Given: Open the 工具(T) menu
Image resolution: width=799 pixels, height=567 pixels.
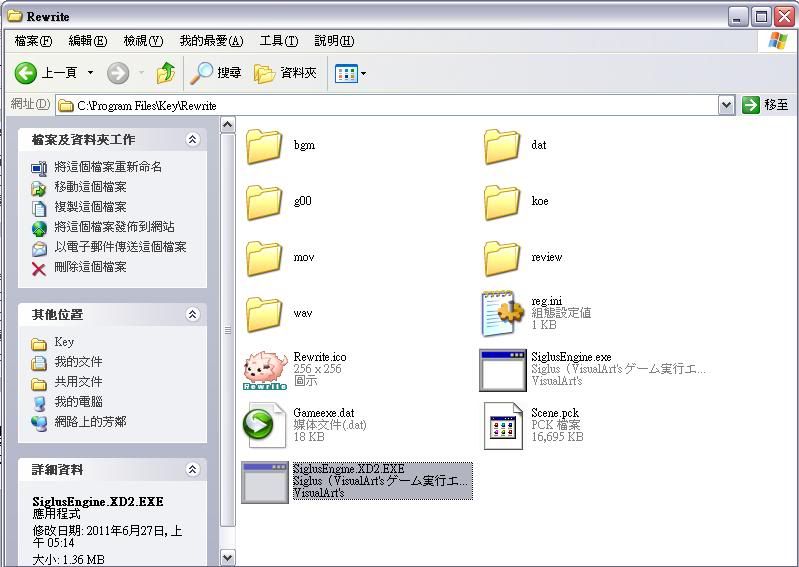Looking at the screenshot, I should pyautogui.click(x=278, y=41).
